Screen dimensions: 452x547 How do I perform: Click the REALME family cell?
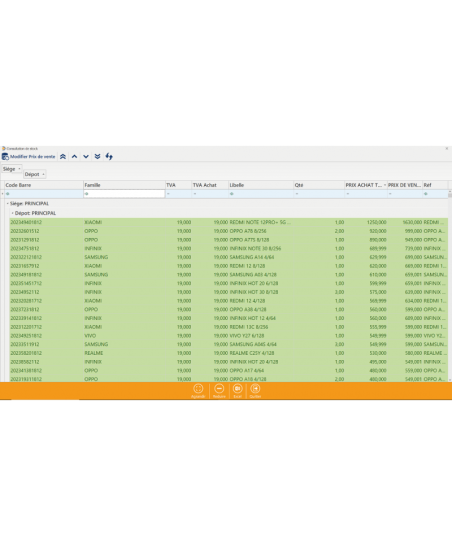124,353
